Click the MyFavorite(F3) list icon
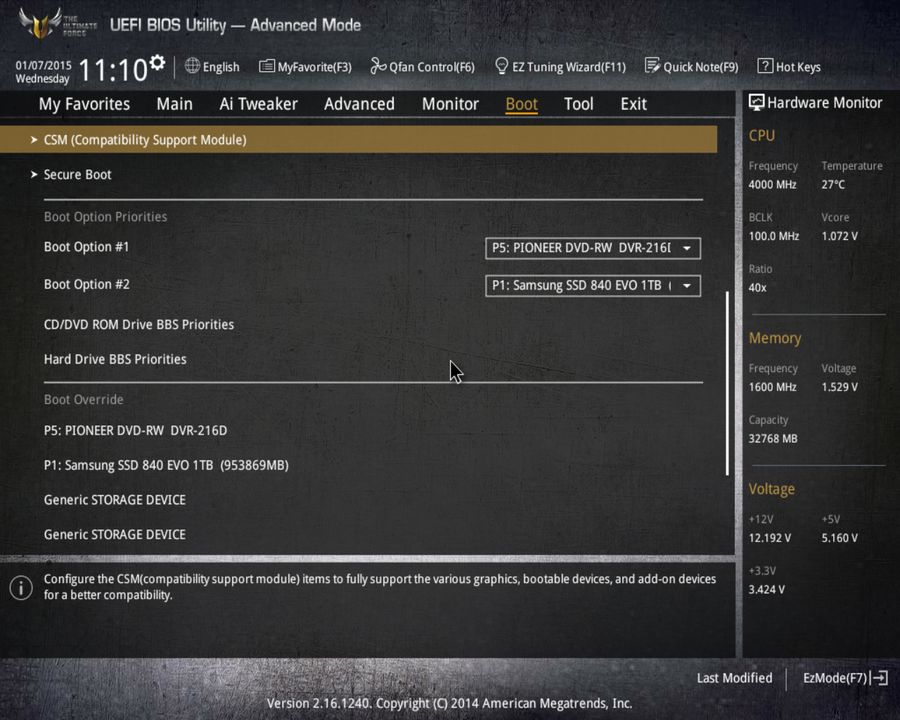Viewport: 900px width, 720px height. click(266, 67)
